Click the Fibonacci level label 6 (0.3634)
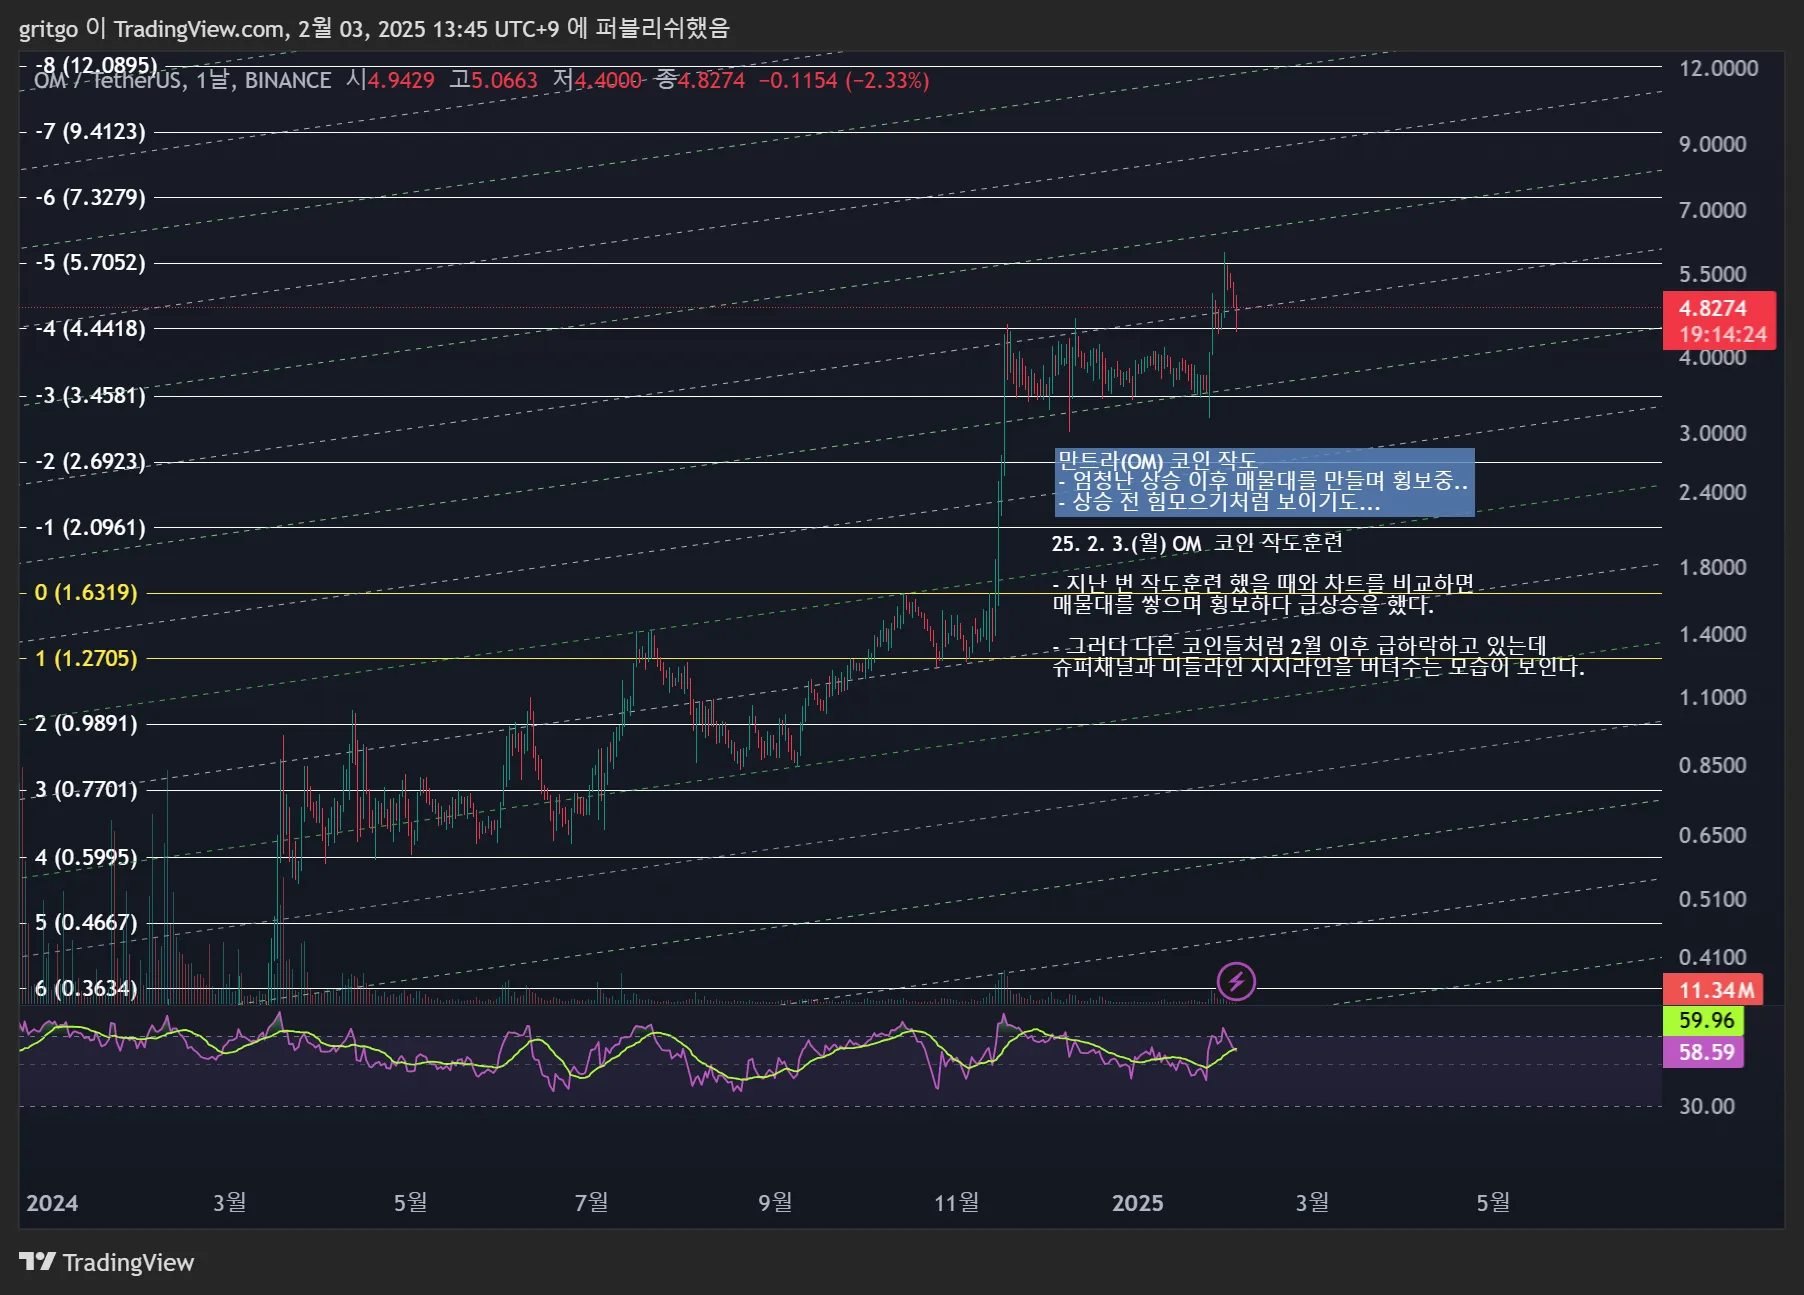This screenshot has width=1804, height=1295. pyautogui.click(x=86, y=988)
